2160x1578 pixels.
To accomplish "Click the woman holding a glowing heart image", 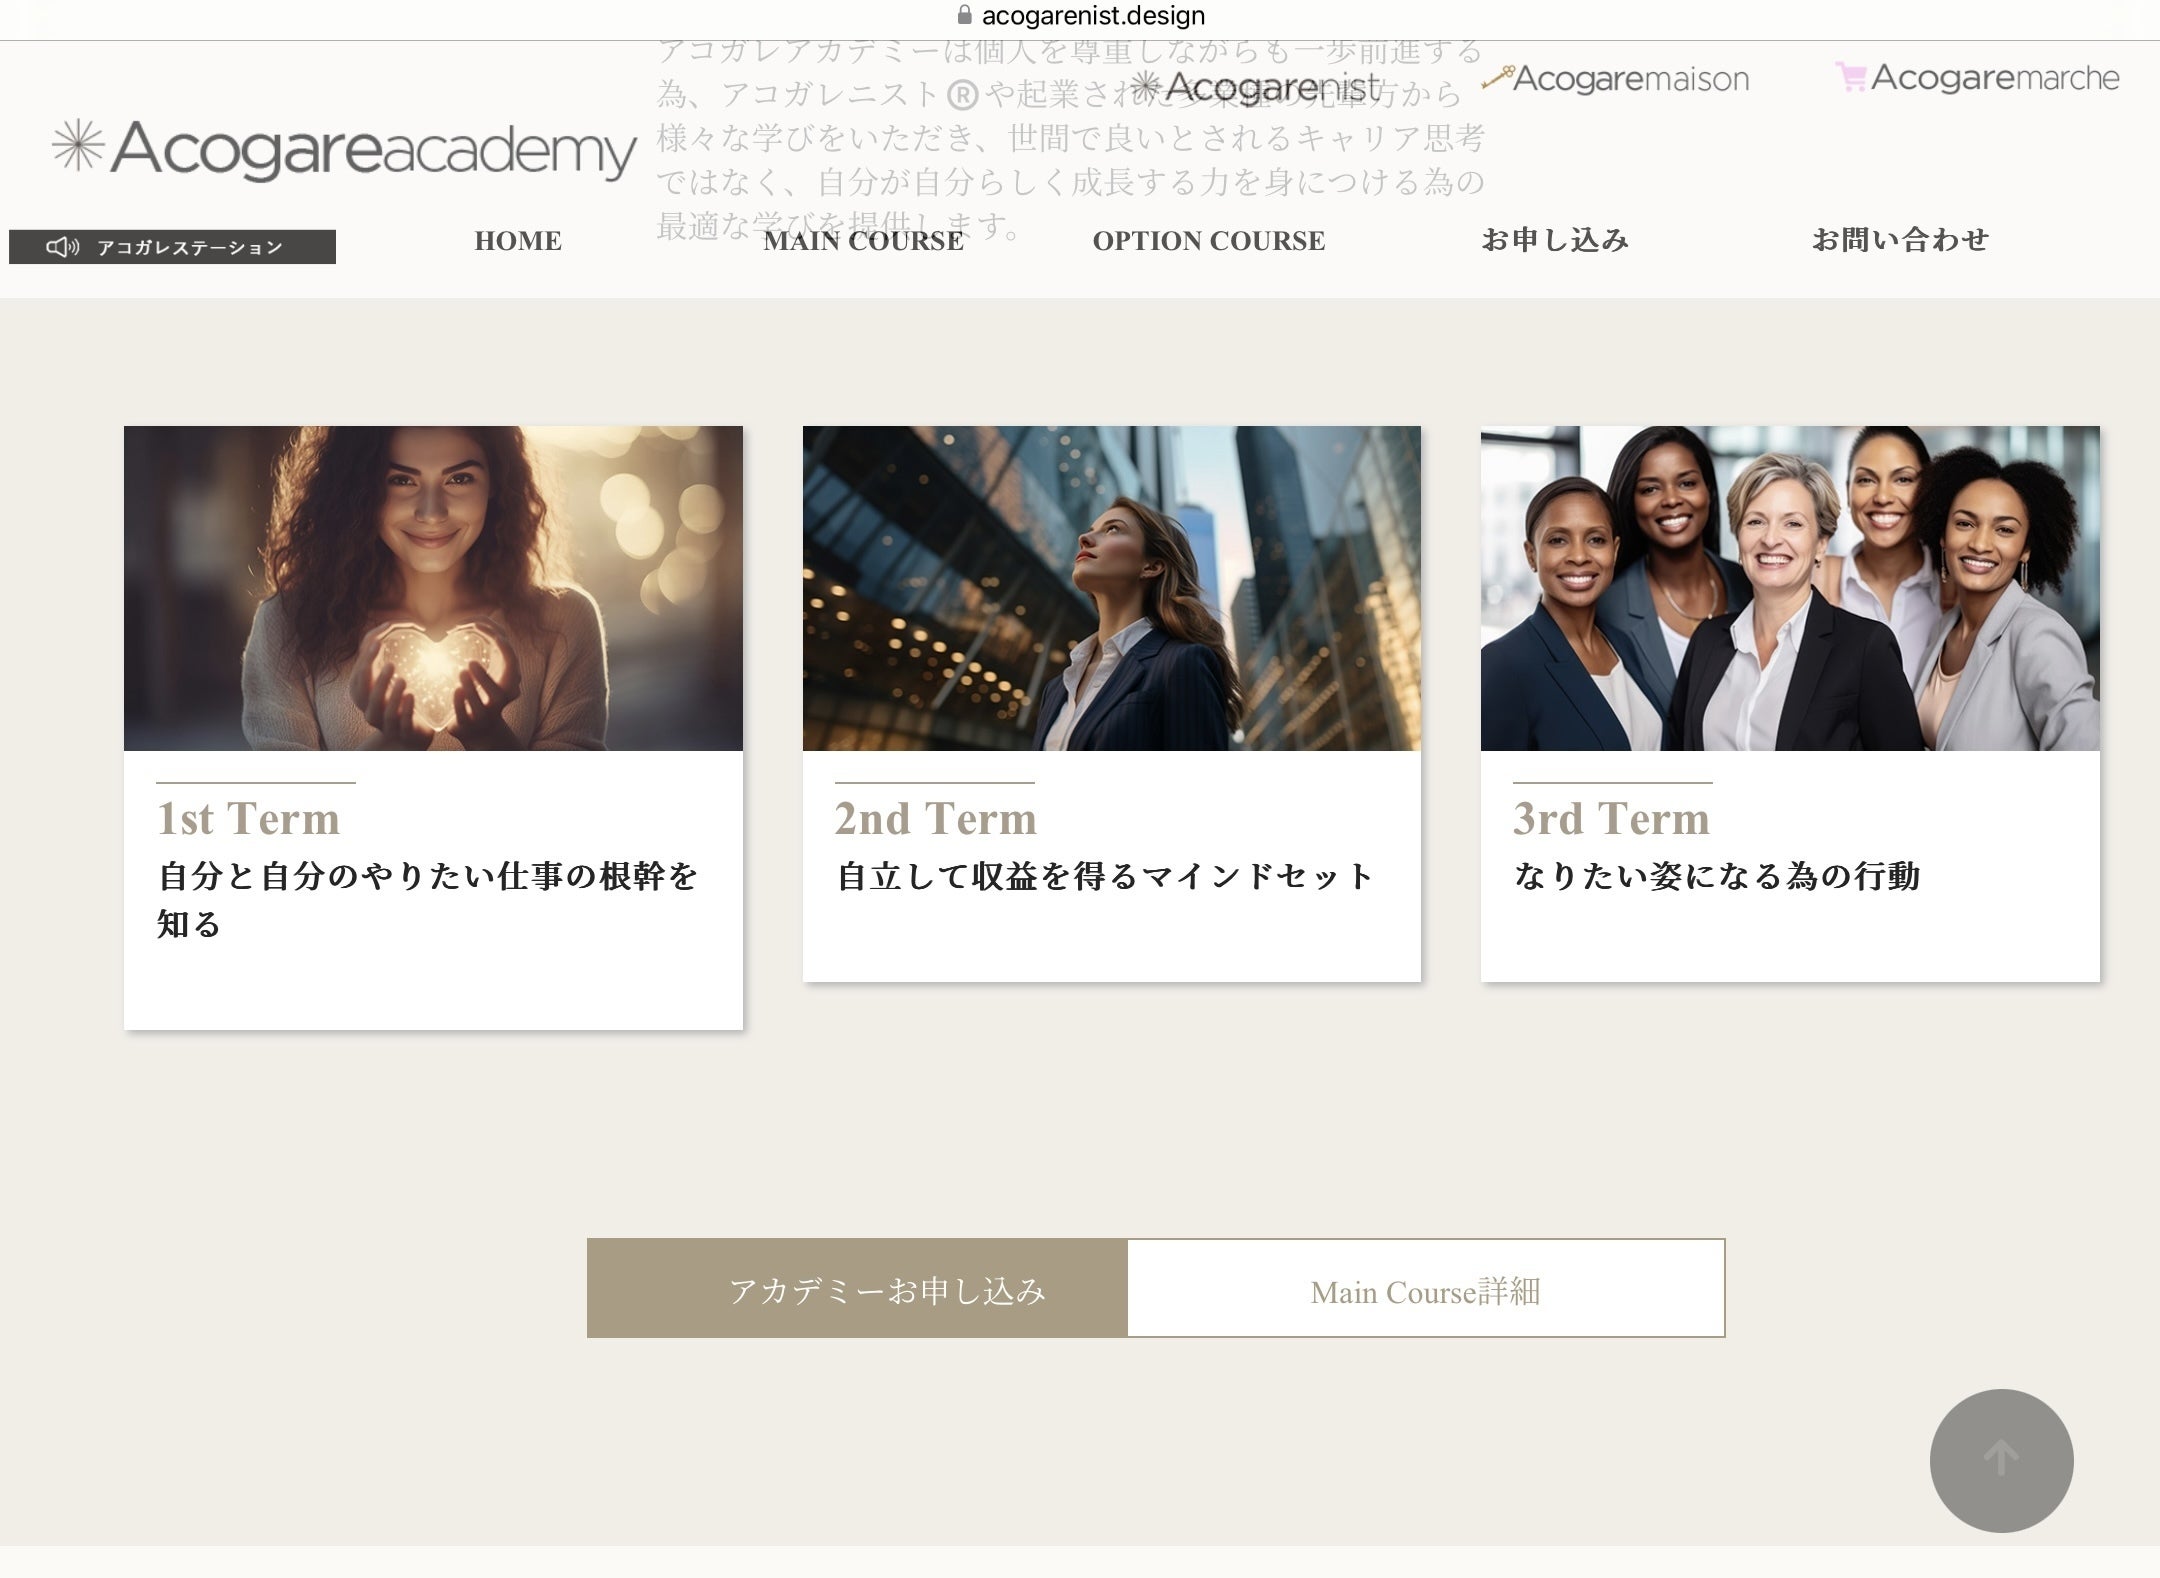I will (x=433, y=588).
